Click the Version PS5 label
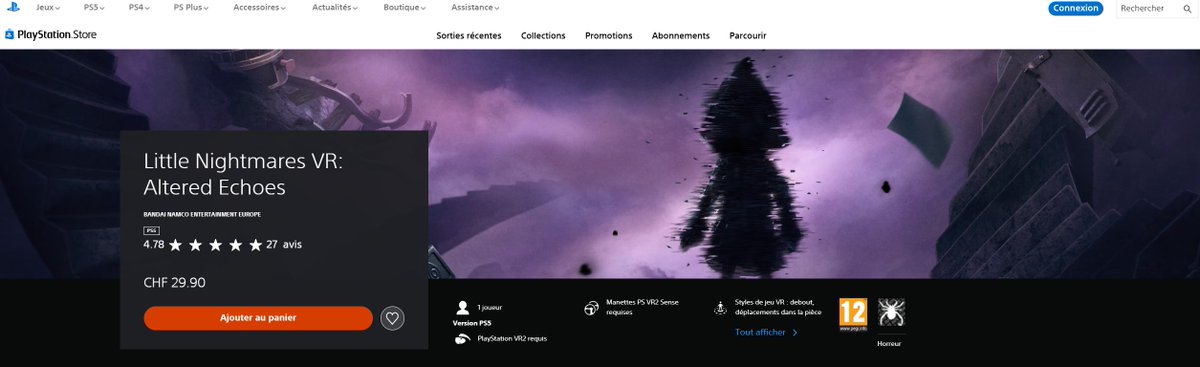 pos(472,323)
